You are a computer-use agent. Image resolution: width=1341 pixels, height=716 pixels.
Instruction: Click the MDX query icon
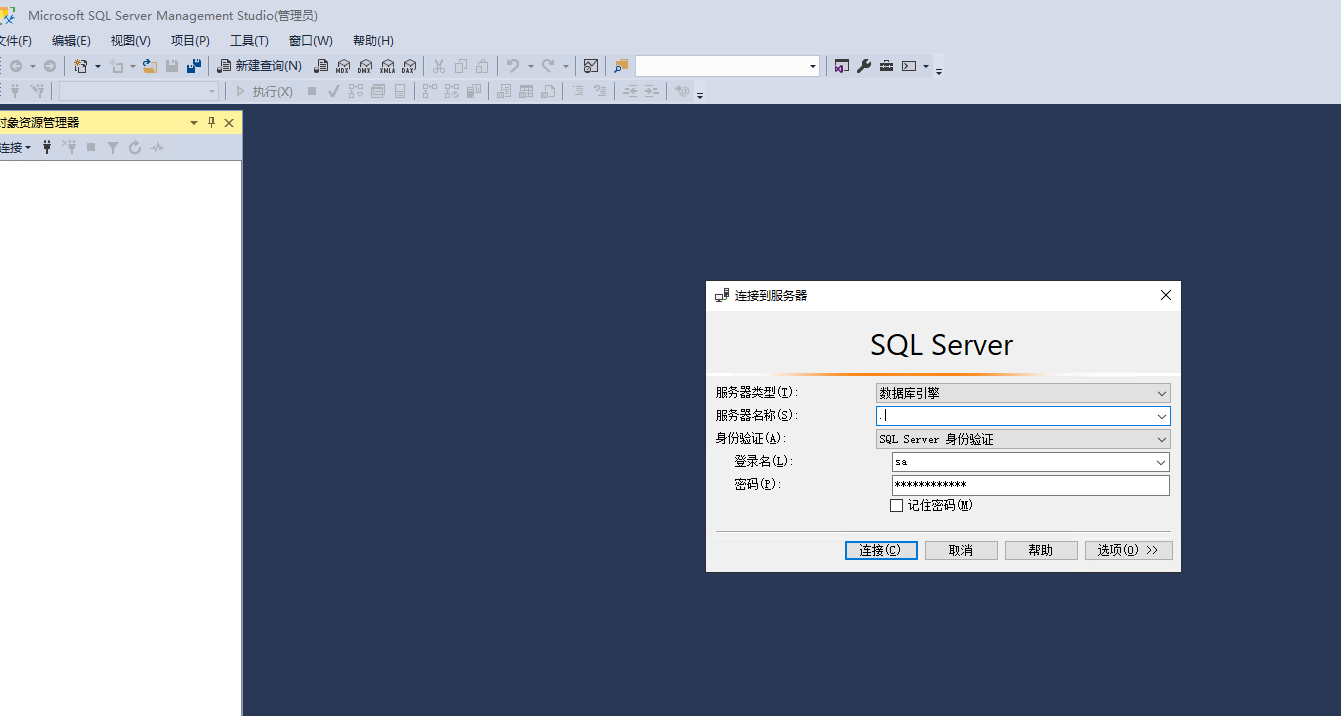(x=343, y=66)
